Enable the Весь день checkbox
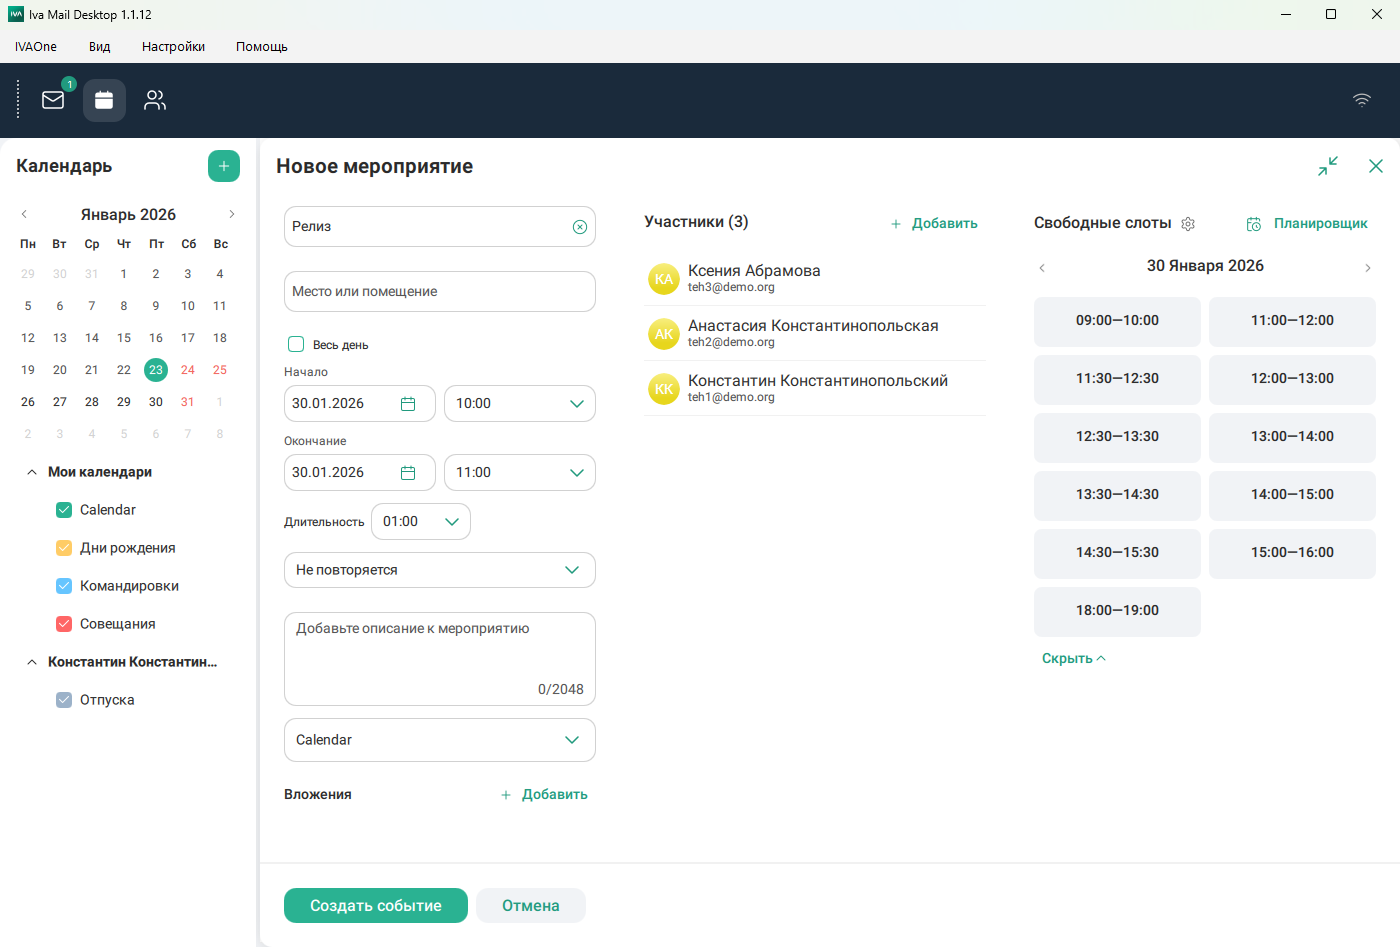The height and width of the screenshot is (947, 1400). [296, 344]
